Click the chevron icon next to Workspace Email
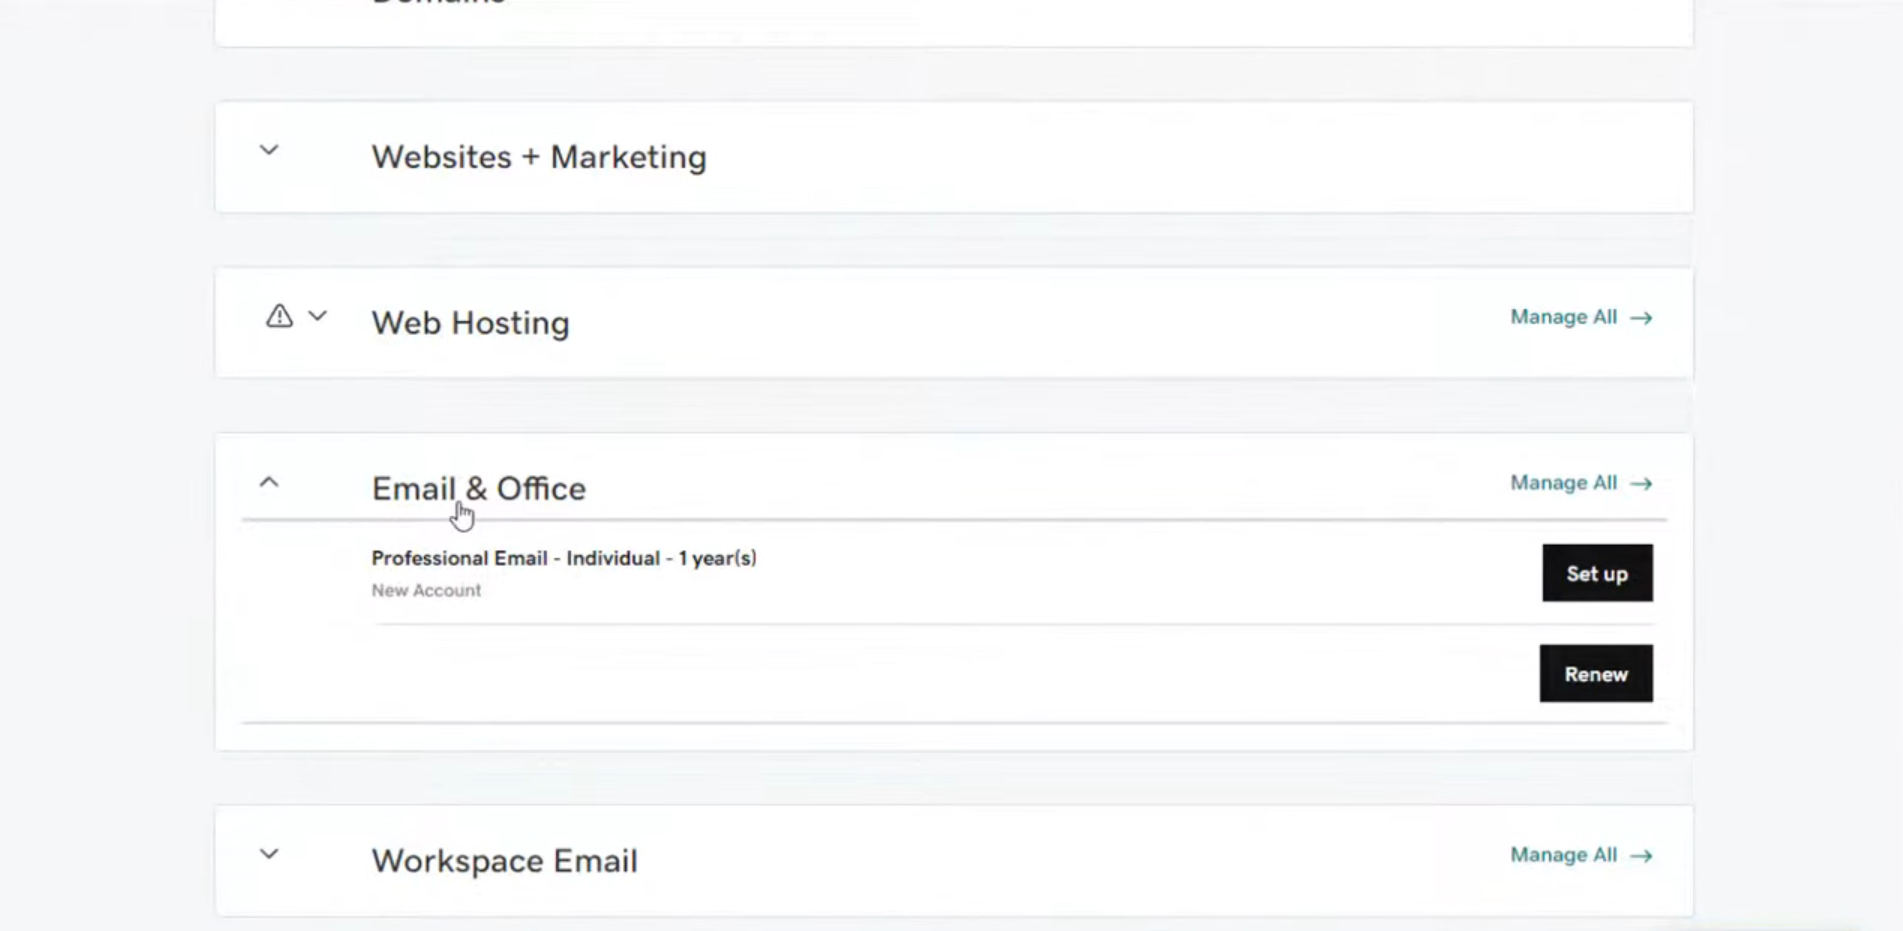 click(x=268, y=854)
